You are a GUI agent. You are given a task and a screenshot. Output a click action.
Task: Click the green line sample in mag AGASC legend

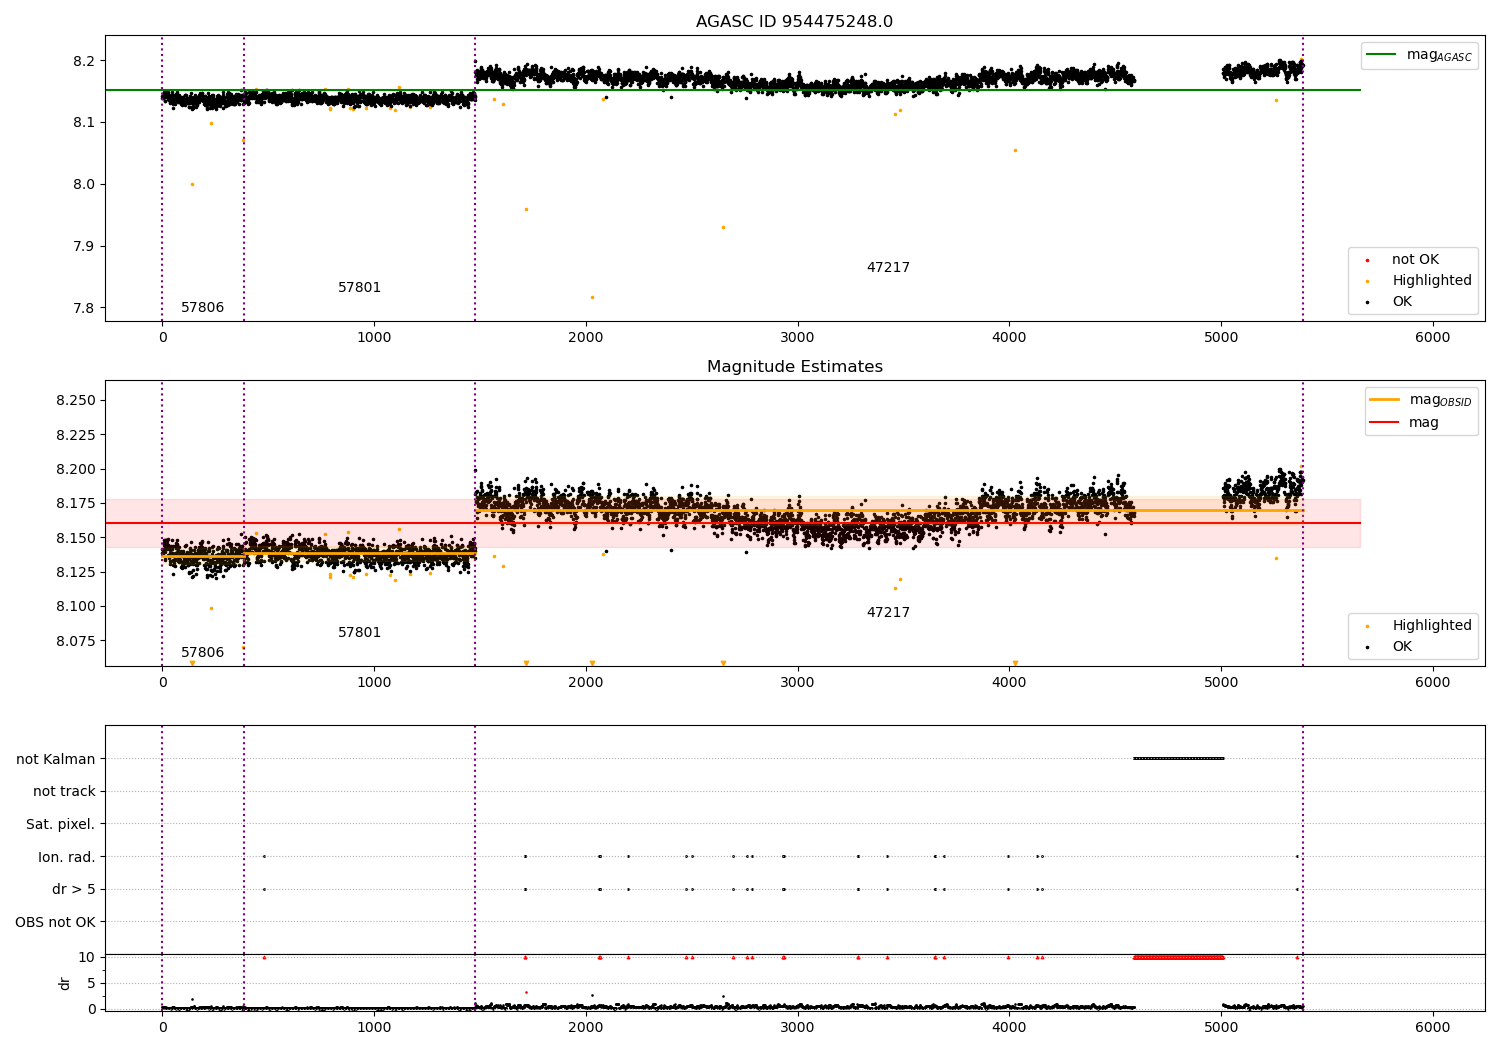(x=1382, y=55)
